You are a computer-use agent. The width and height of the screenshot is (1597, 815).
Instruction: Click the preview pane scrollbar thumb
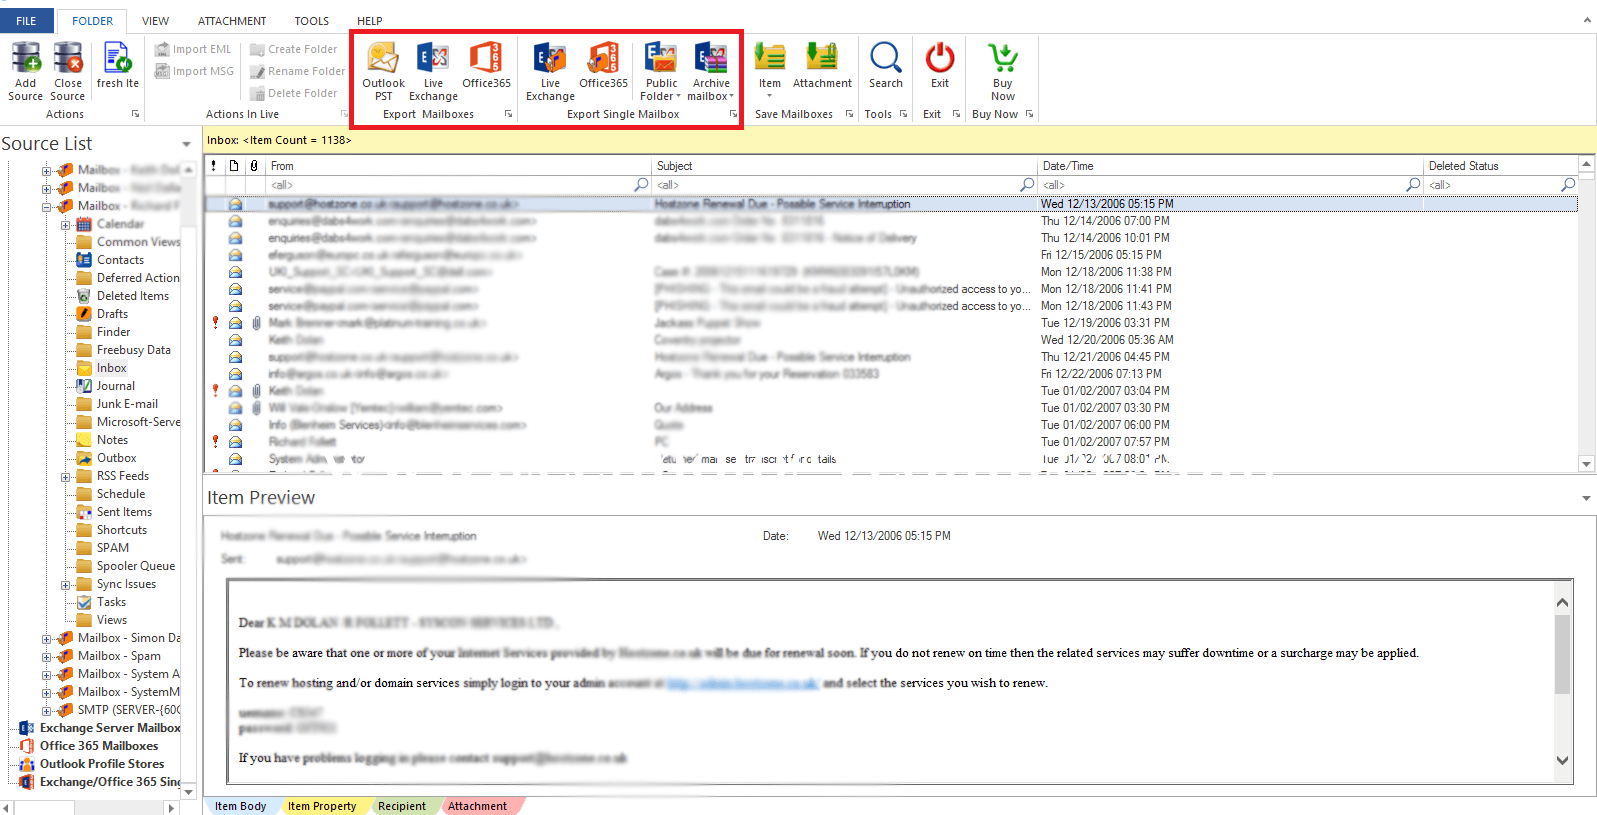pyautogui.click(x=1562, y=654)
